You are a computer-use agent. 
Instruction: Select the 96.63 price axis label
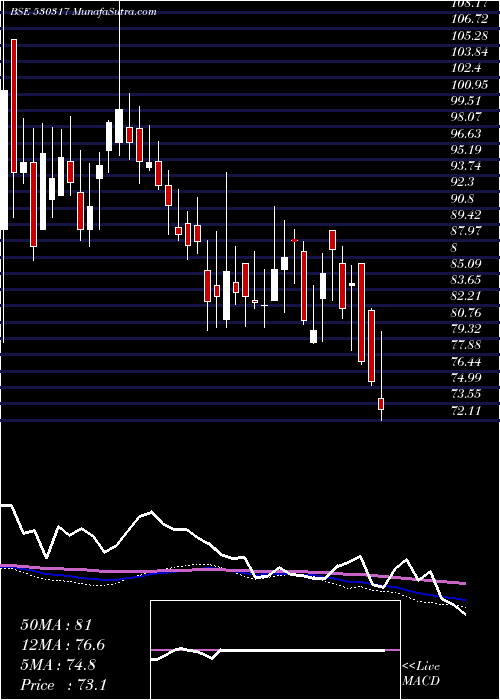466,133
